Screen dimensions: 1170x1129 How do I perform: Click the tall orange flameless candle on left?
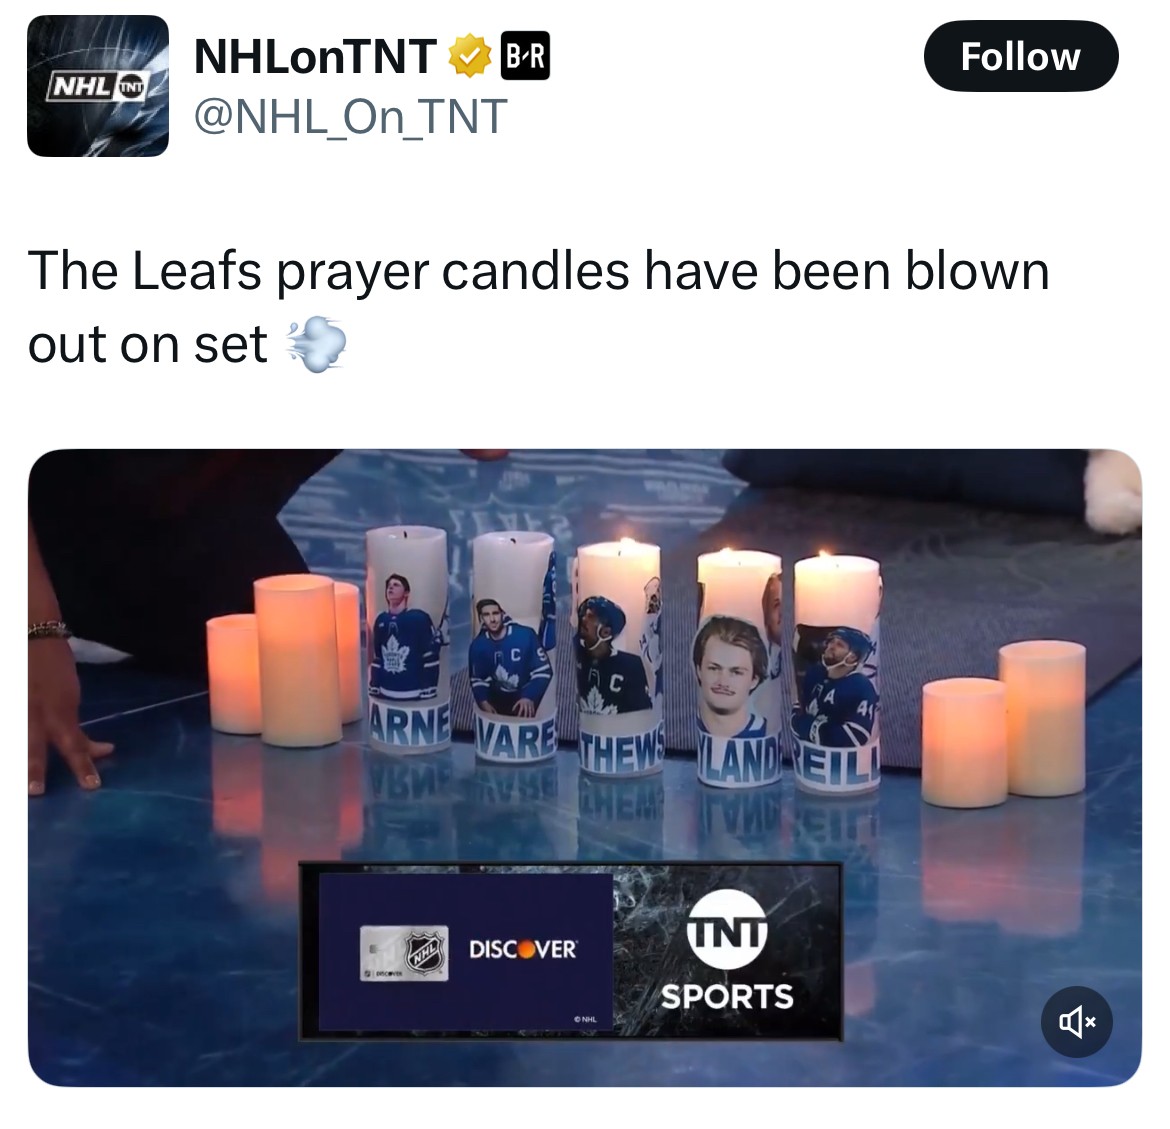298,660
